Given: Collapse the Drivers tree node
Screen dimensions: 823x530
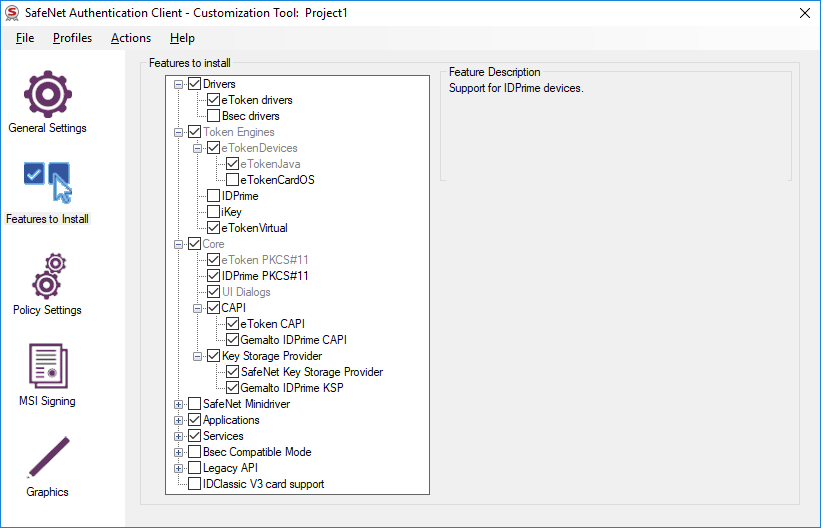Looking at the screenshot, I should click(179, 84).
